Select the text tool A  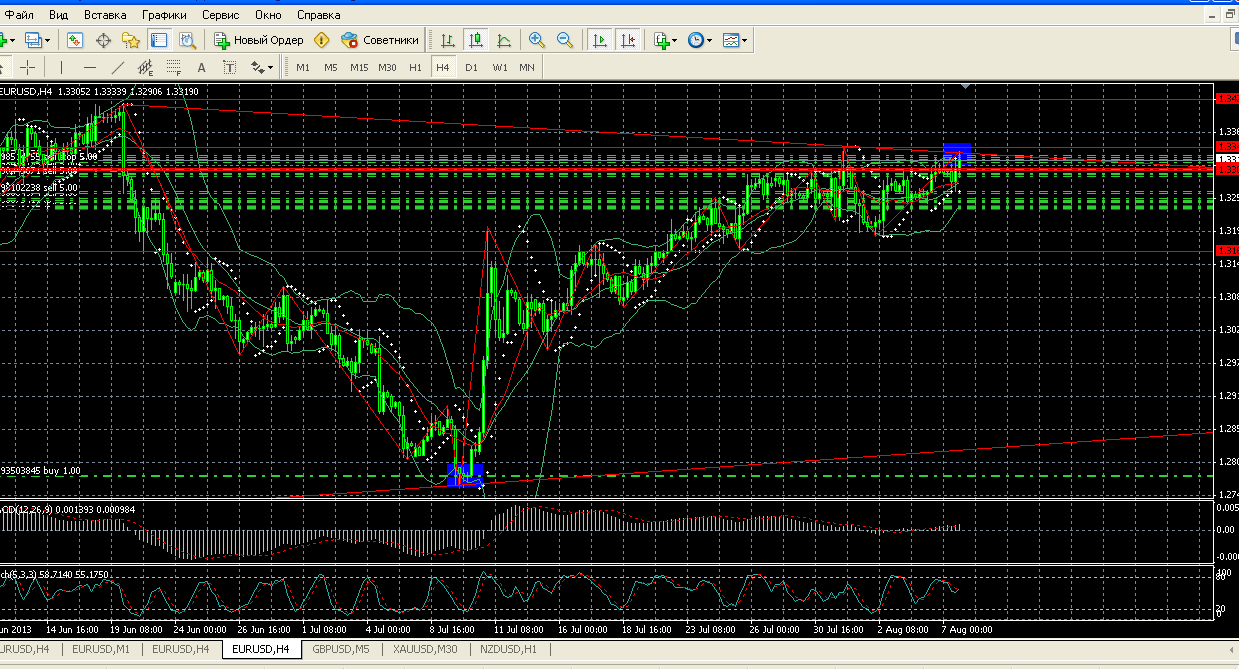202,67
